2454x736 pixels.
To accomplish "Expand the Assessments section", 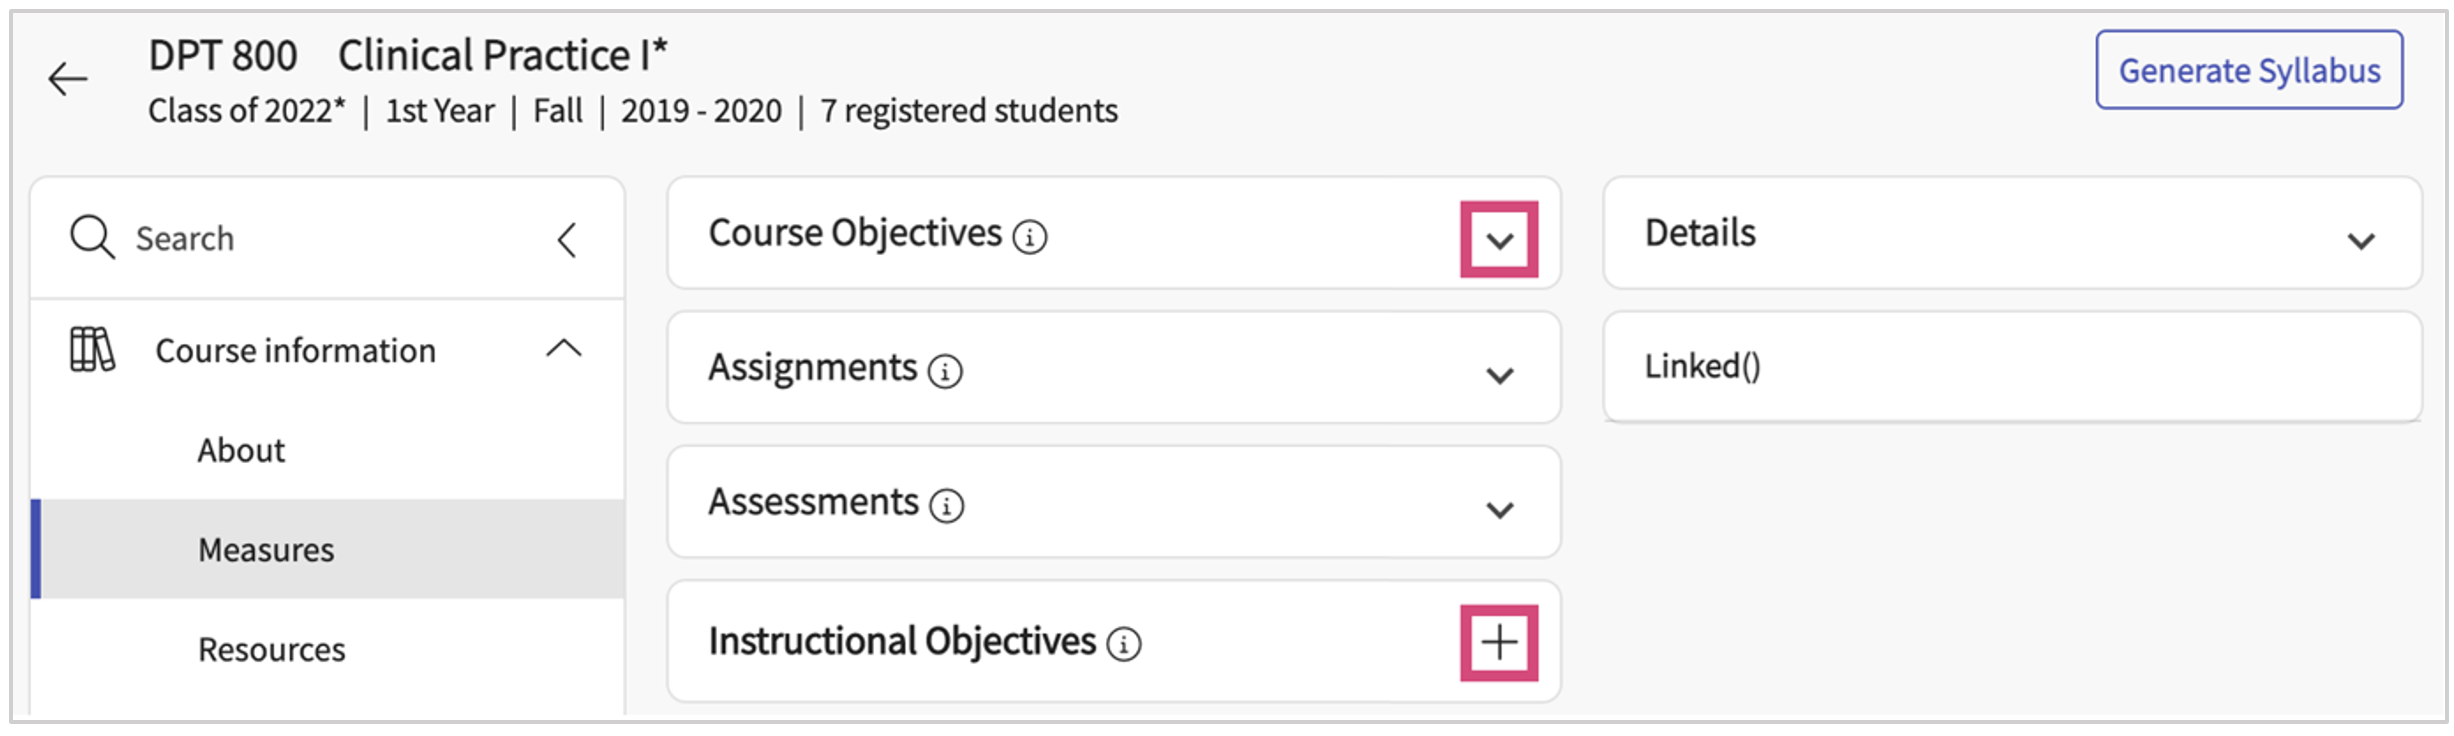I will point(1499,510).
